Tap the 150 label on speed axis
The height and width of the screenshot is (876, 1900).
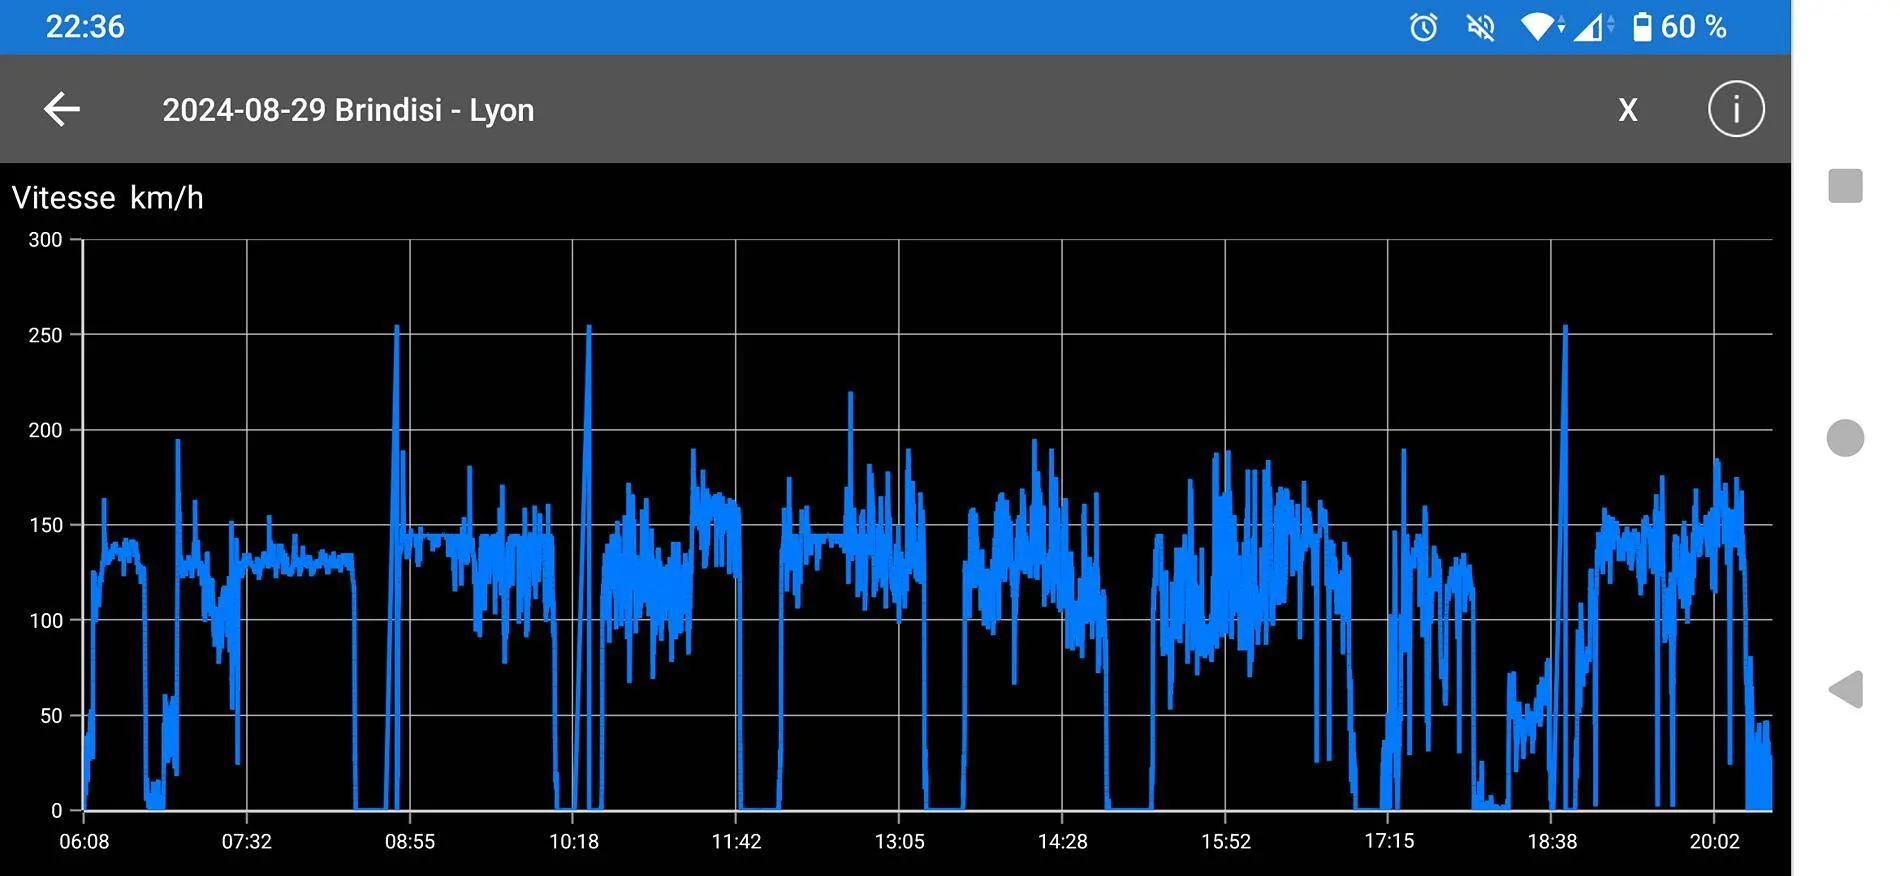(45, 525)
